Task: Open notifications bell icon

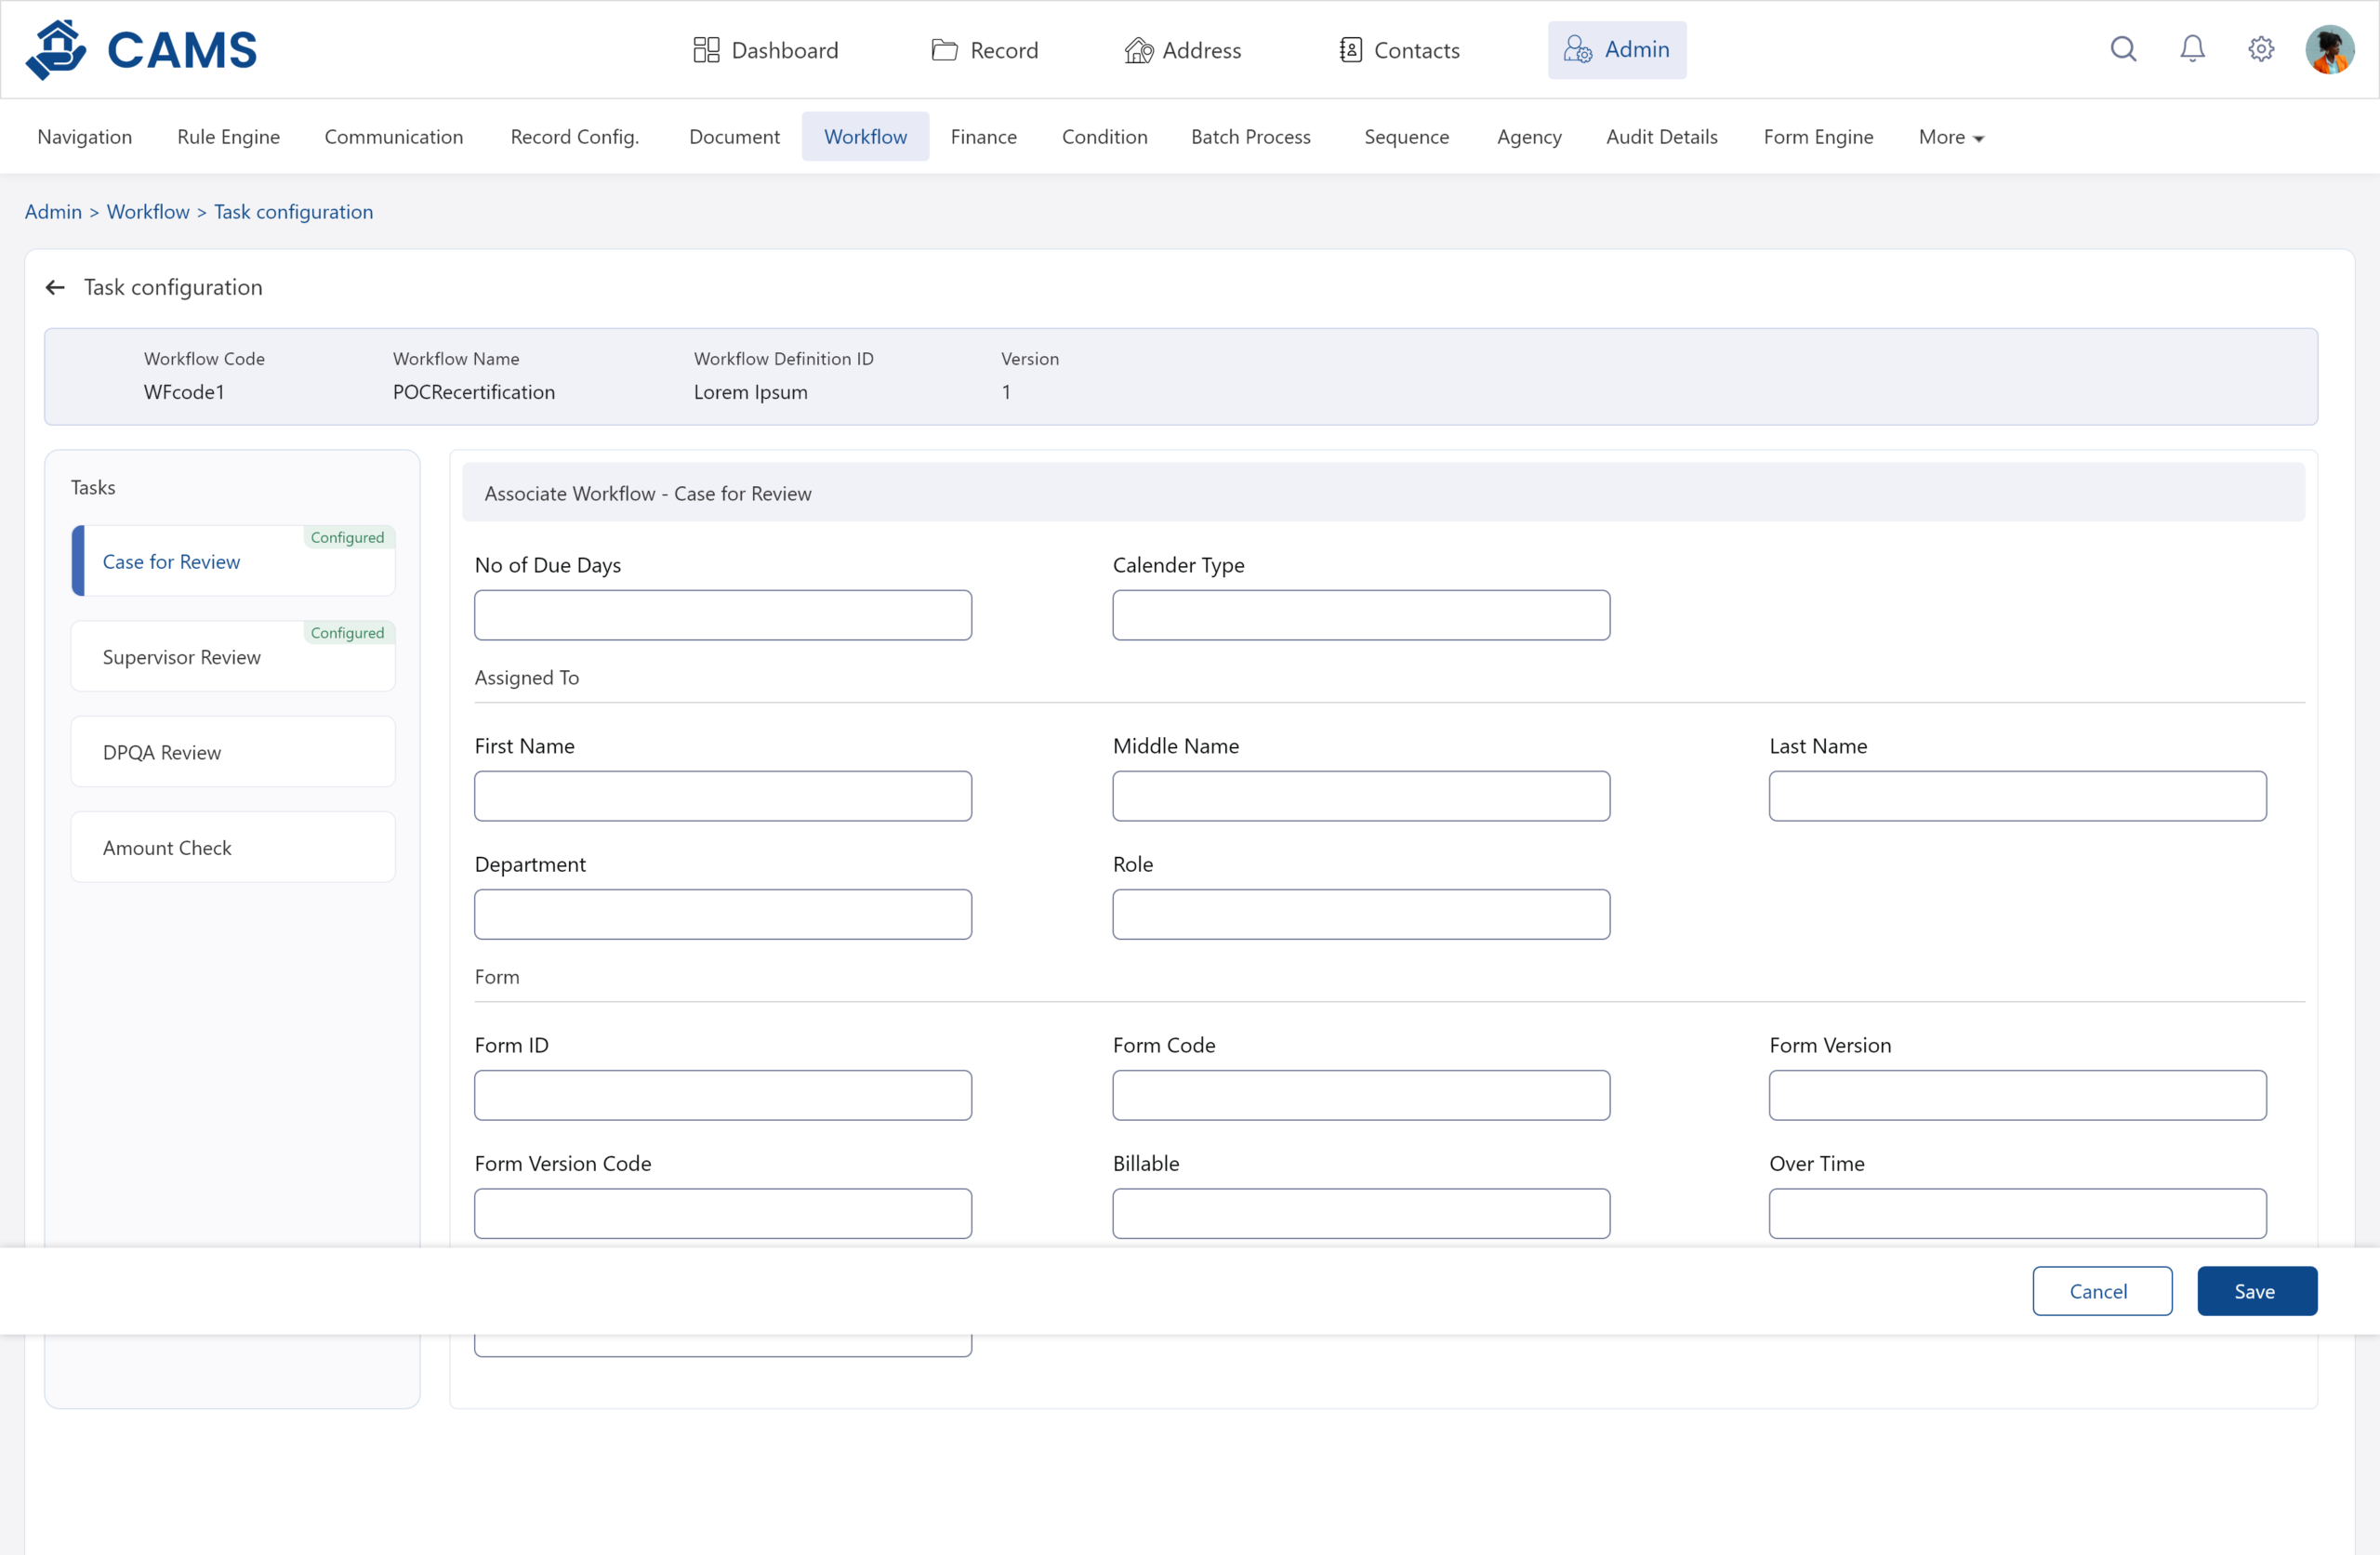Action: coord(2192,49)
